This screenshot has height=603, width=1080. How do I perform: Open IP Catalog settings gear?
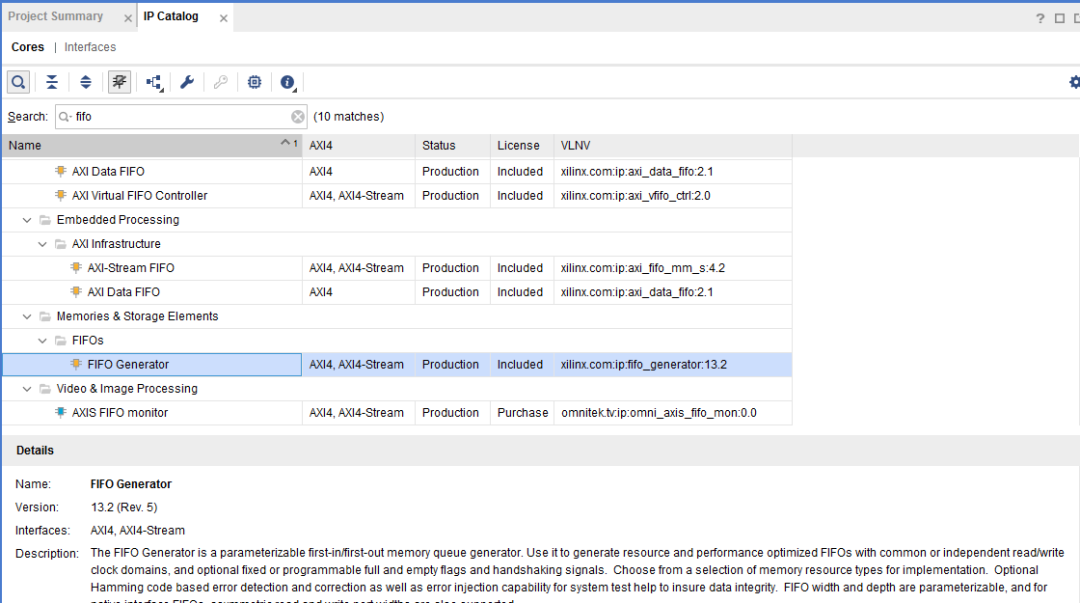[1074, 82]
